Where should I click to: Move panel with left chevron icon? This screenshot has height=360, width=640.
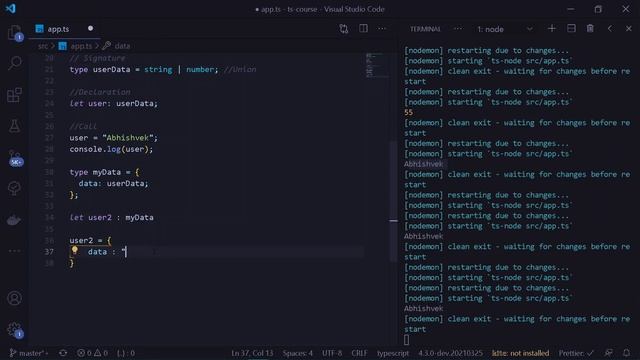[609, 29]
